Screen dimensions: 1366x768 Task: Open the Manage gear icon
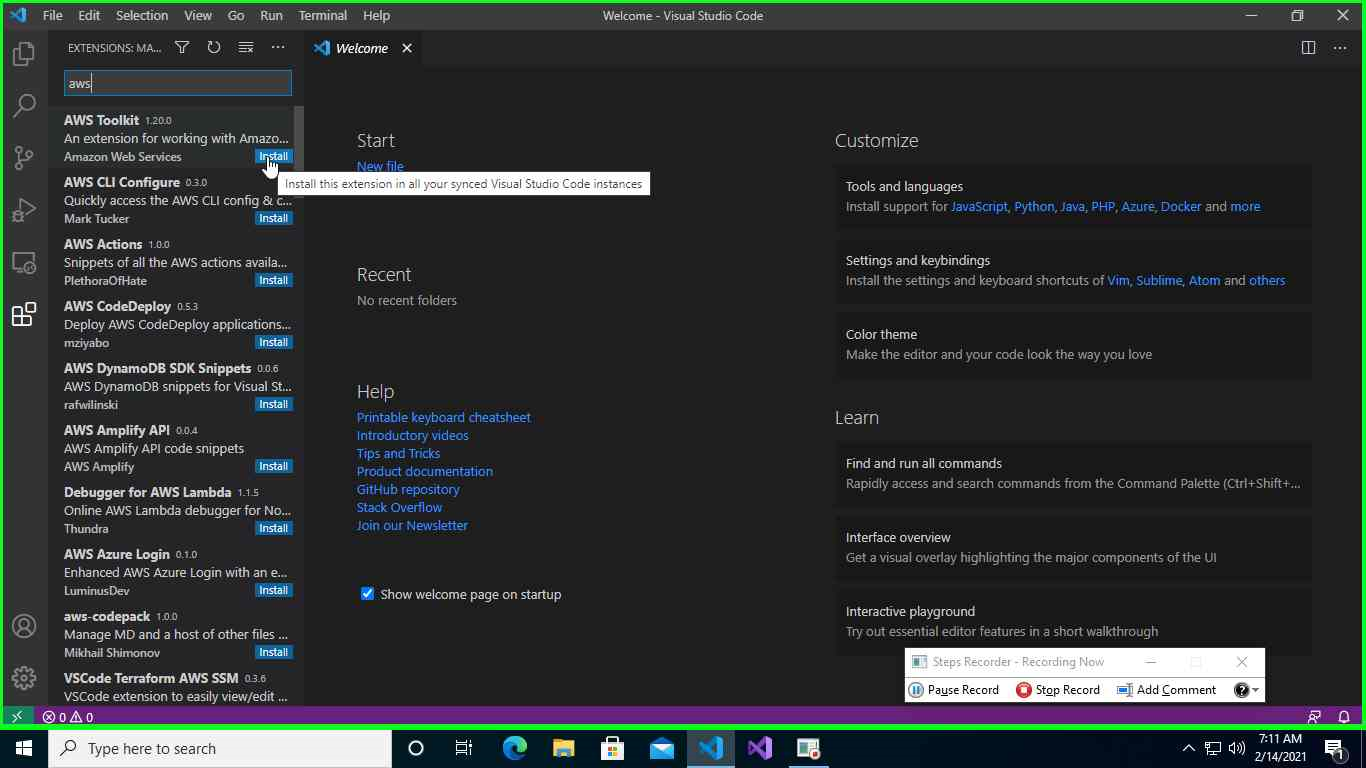tap(24, 678)
